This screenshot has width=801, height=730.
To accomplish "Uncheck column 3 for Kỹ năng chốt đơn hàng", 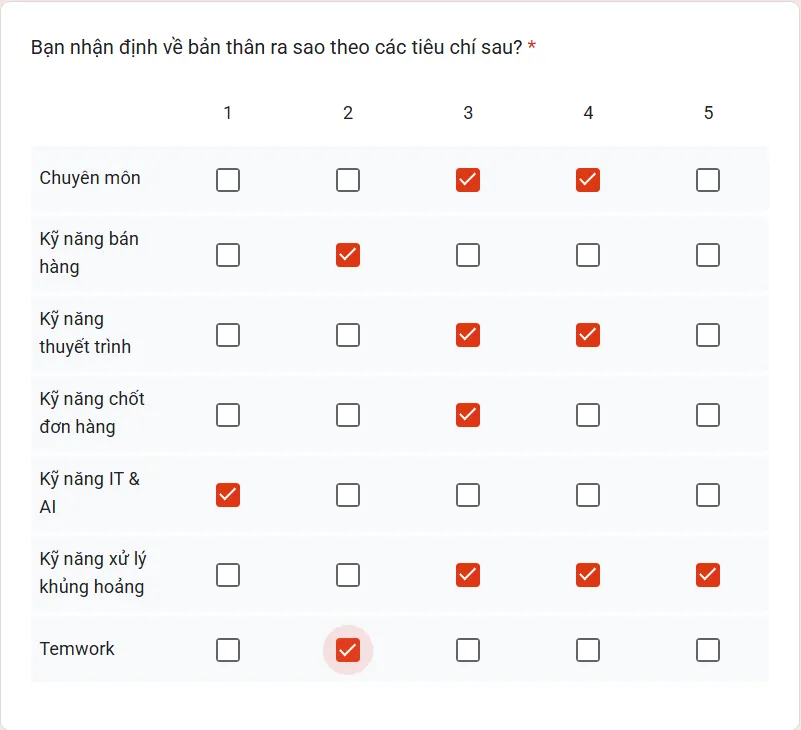I will 468,415.
